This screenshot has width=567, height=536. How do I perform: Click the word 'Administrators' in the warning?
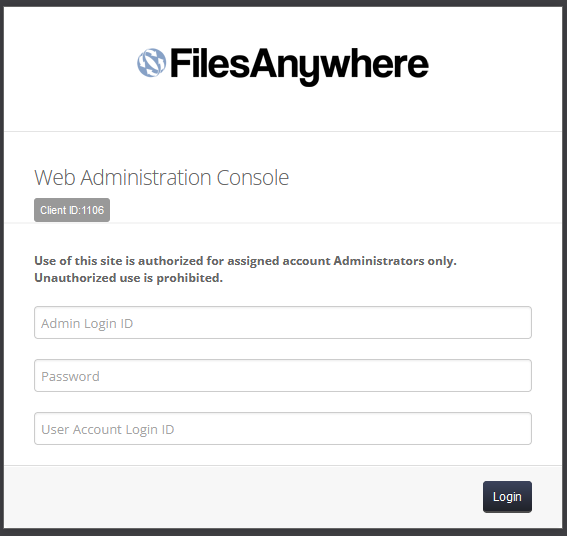tap(379, 261)
